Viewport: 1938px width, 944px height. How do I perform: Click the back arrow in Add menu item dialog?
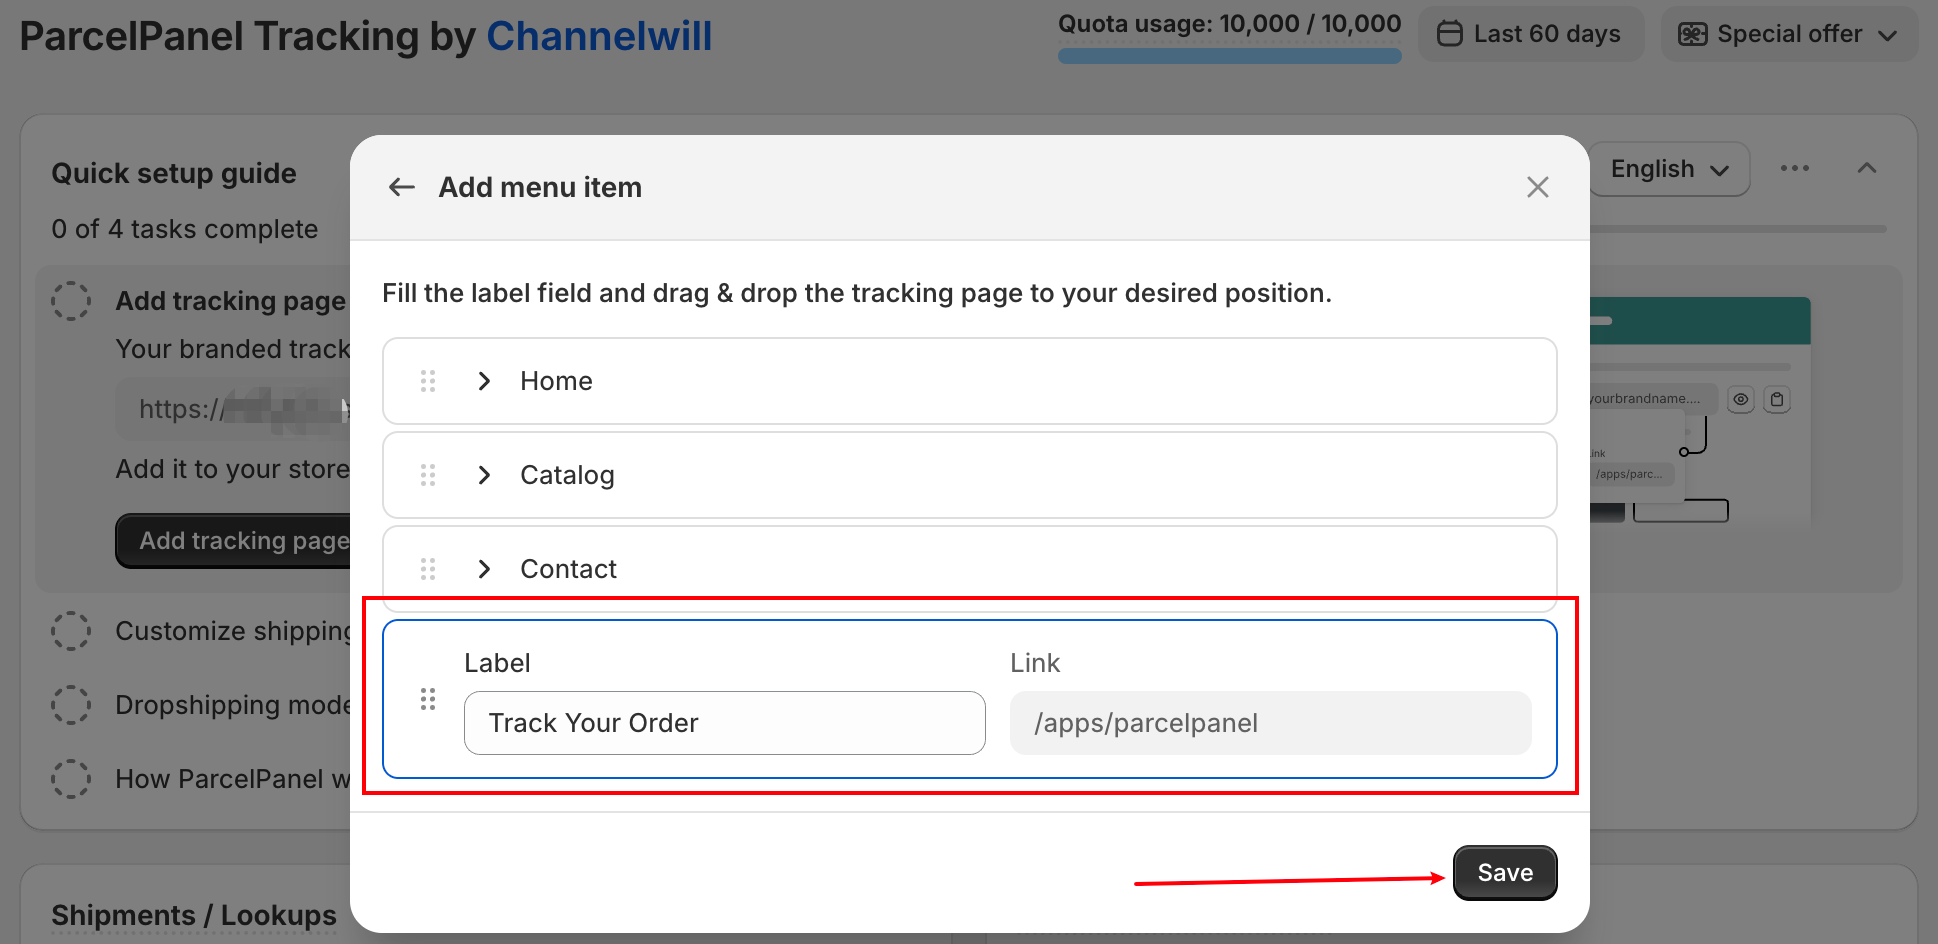(402, 187)
